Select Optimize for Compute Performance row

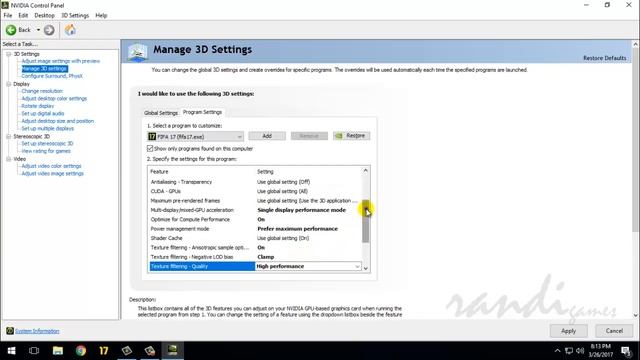click(x=255, y=220)
